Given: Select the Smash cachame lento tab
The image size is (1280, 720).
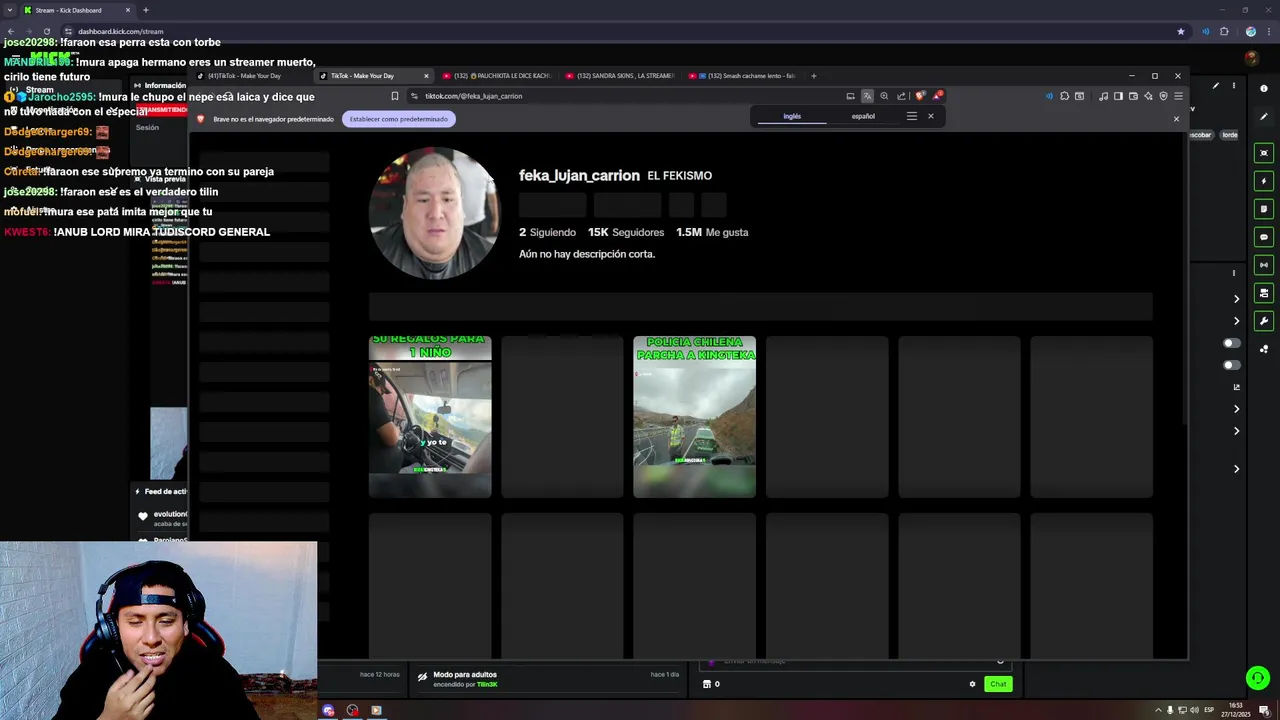Looking at the screenshot, I should click(x=742, y=76).
